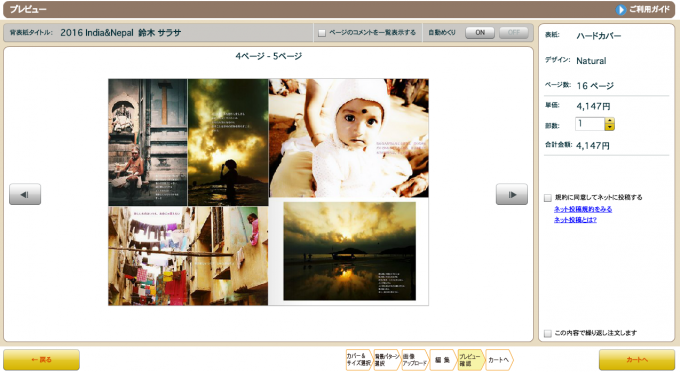Jump to 背景パターン選択 step
The width and height of the screenshot is (680, 372).
[x=387, y=359]
